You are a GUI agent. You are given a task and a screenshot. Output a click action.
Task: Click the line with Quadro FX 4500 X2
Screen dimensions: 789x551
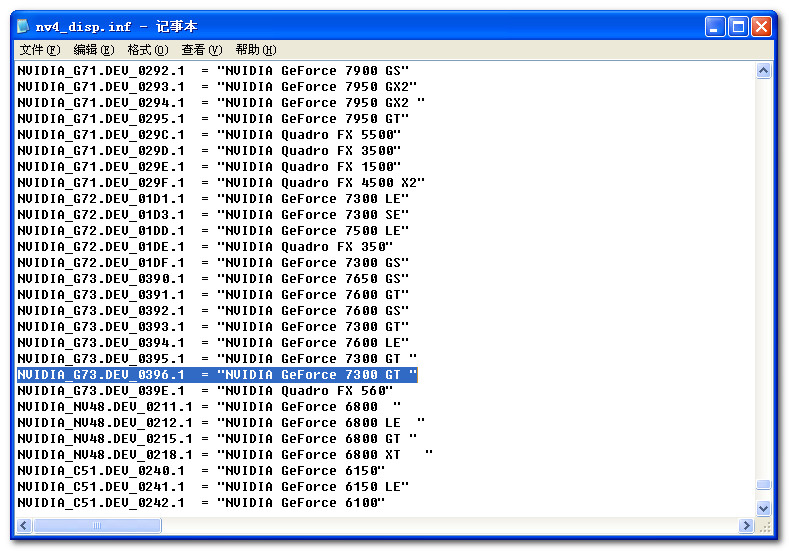221,183
